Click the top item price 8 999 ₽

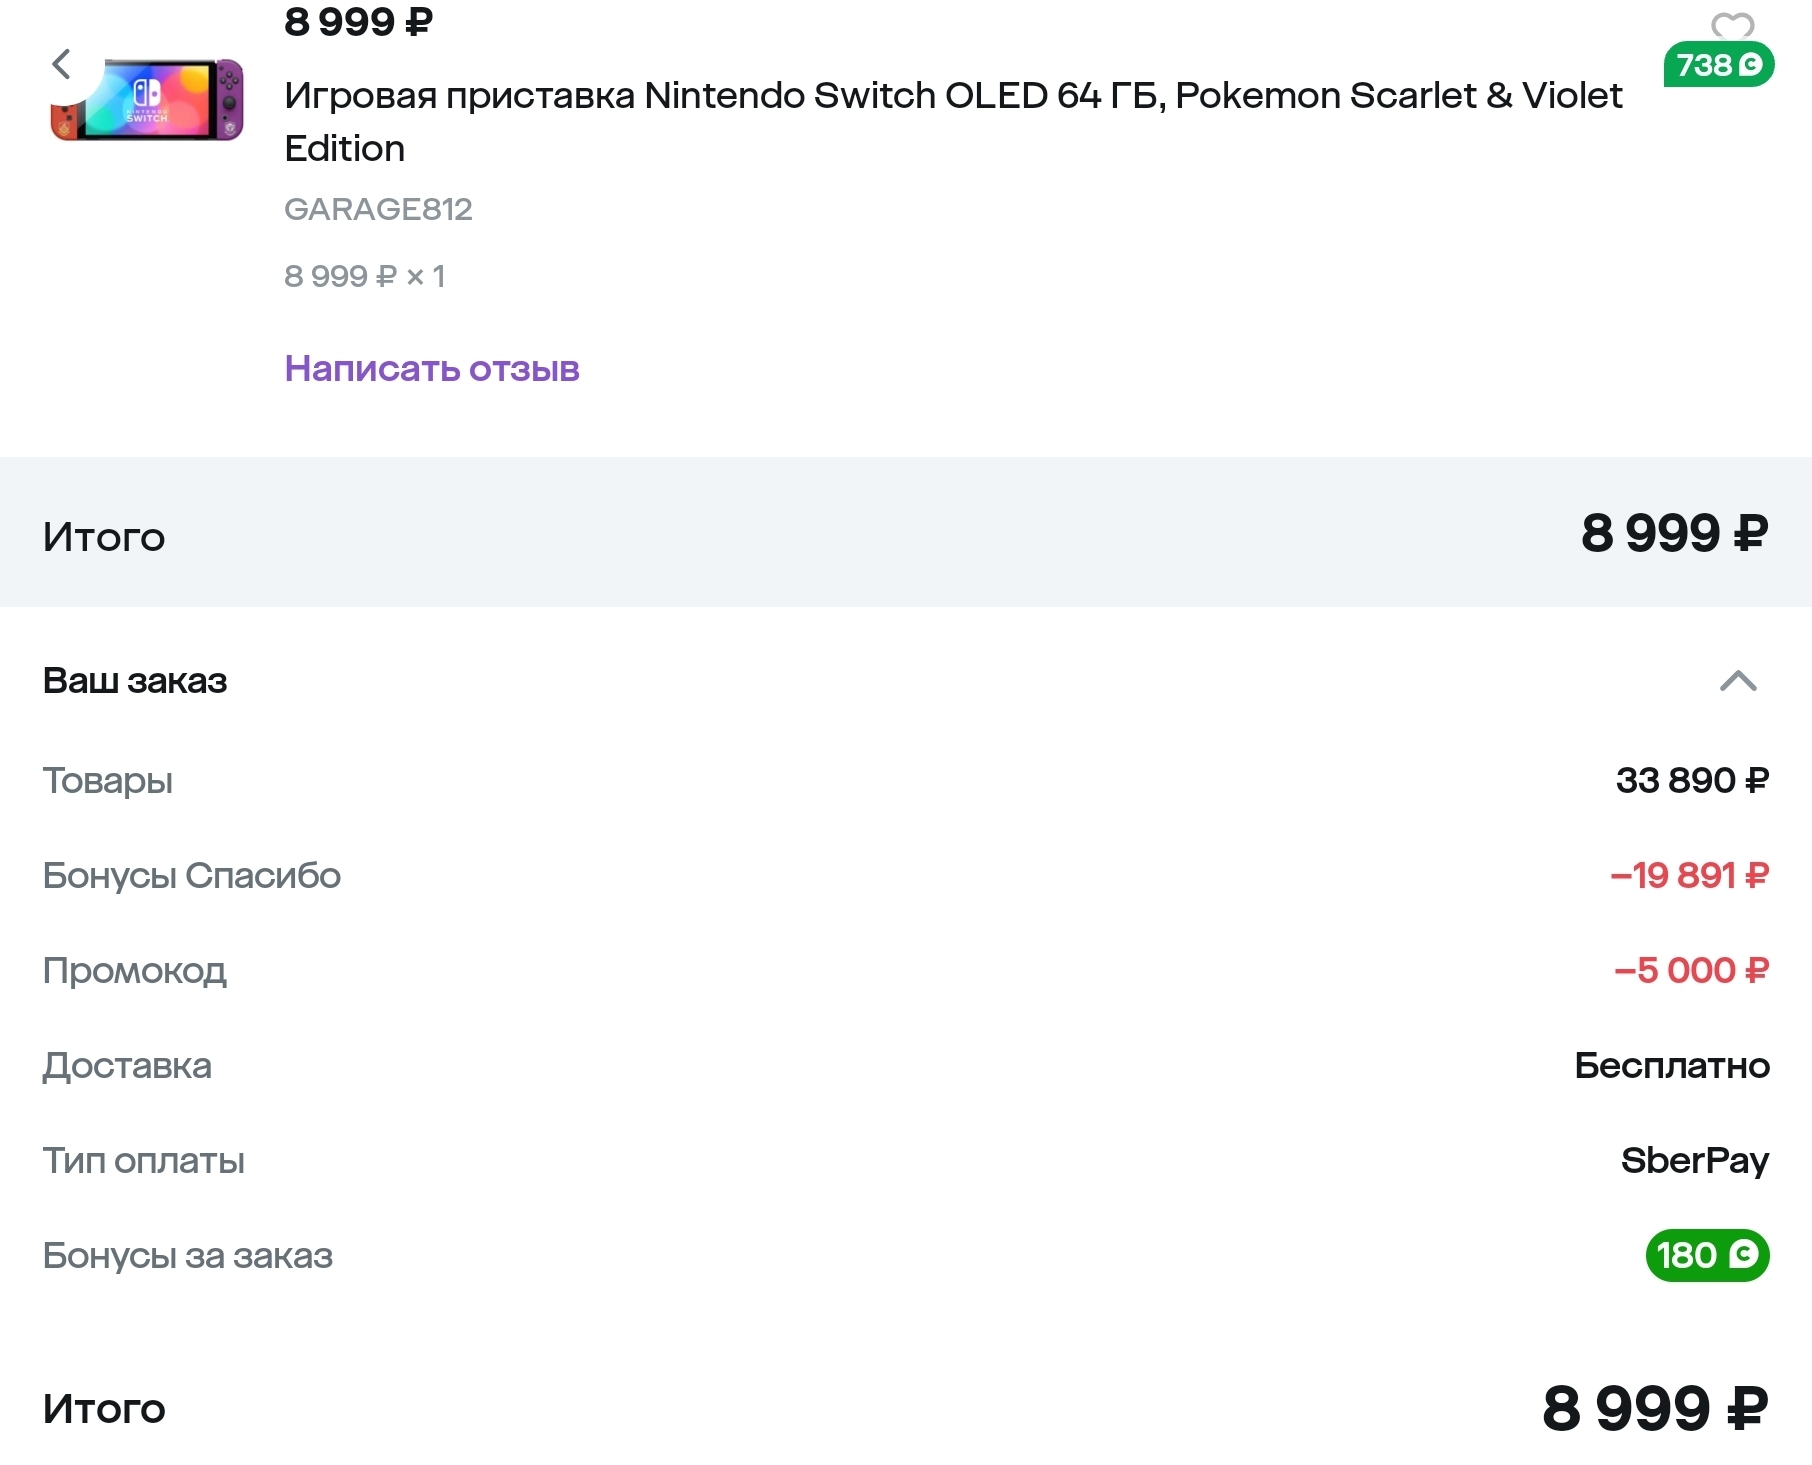(358, 21)
